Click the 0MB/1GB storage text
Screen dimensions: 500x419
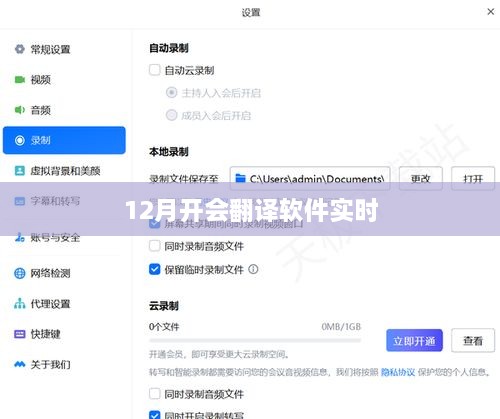point(341,327)
